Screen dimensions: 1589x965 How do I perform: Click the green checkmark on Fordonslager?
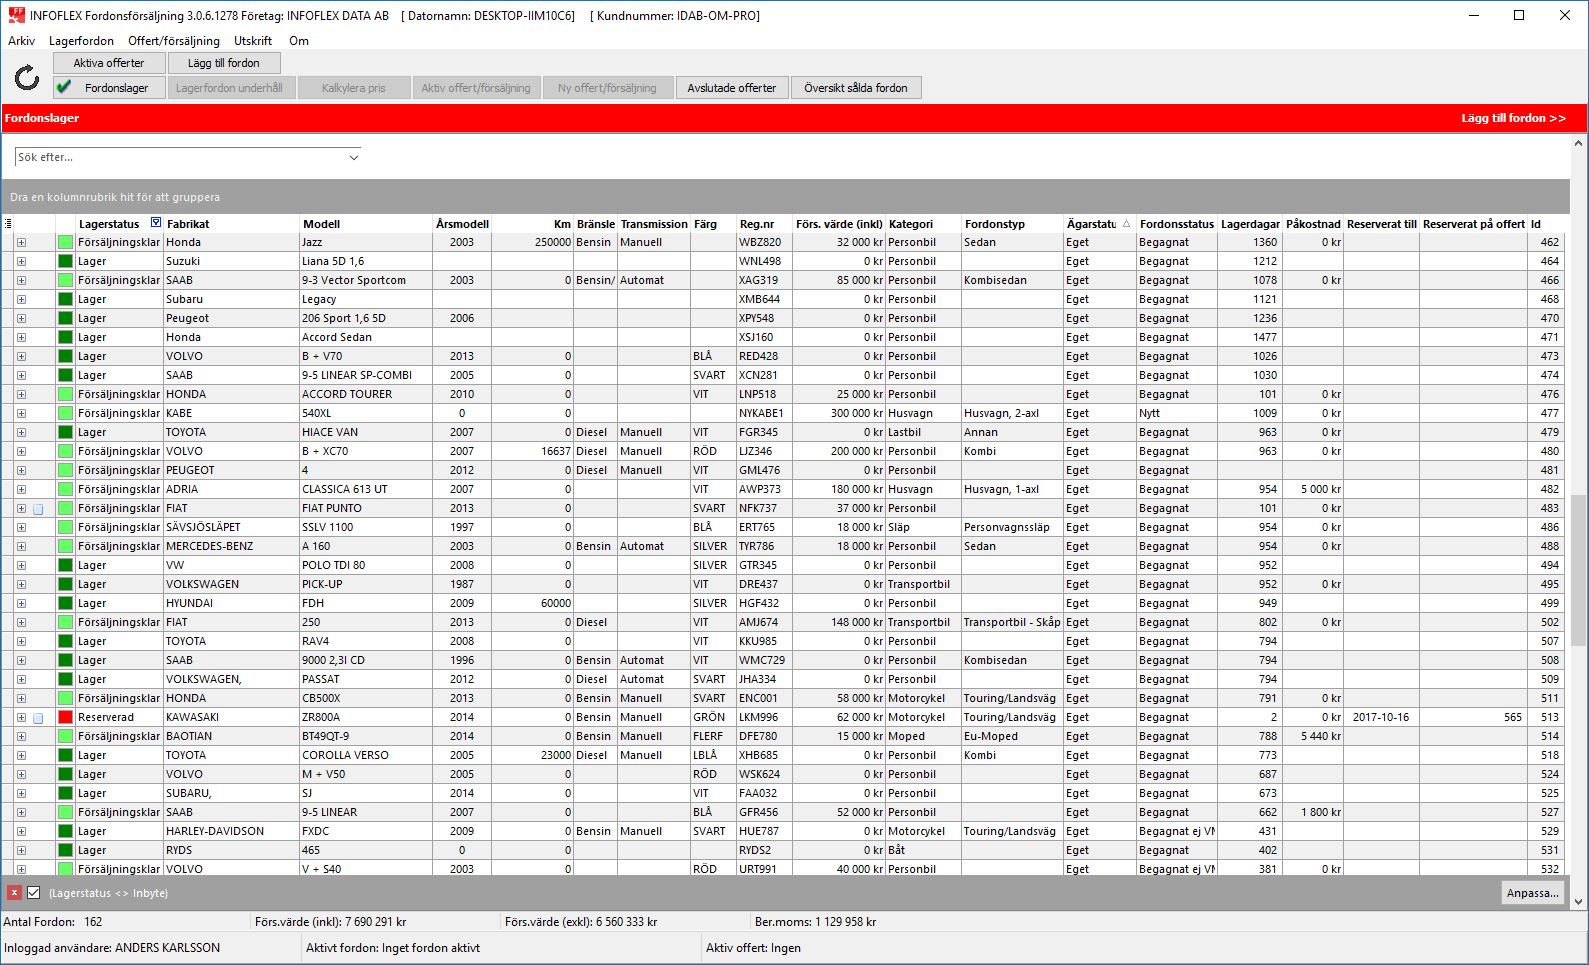pos(65,87)
